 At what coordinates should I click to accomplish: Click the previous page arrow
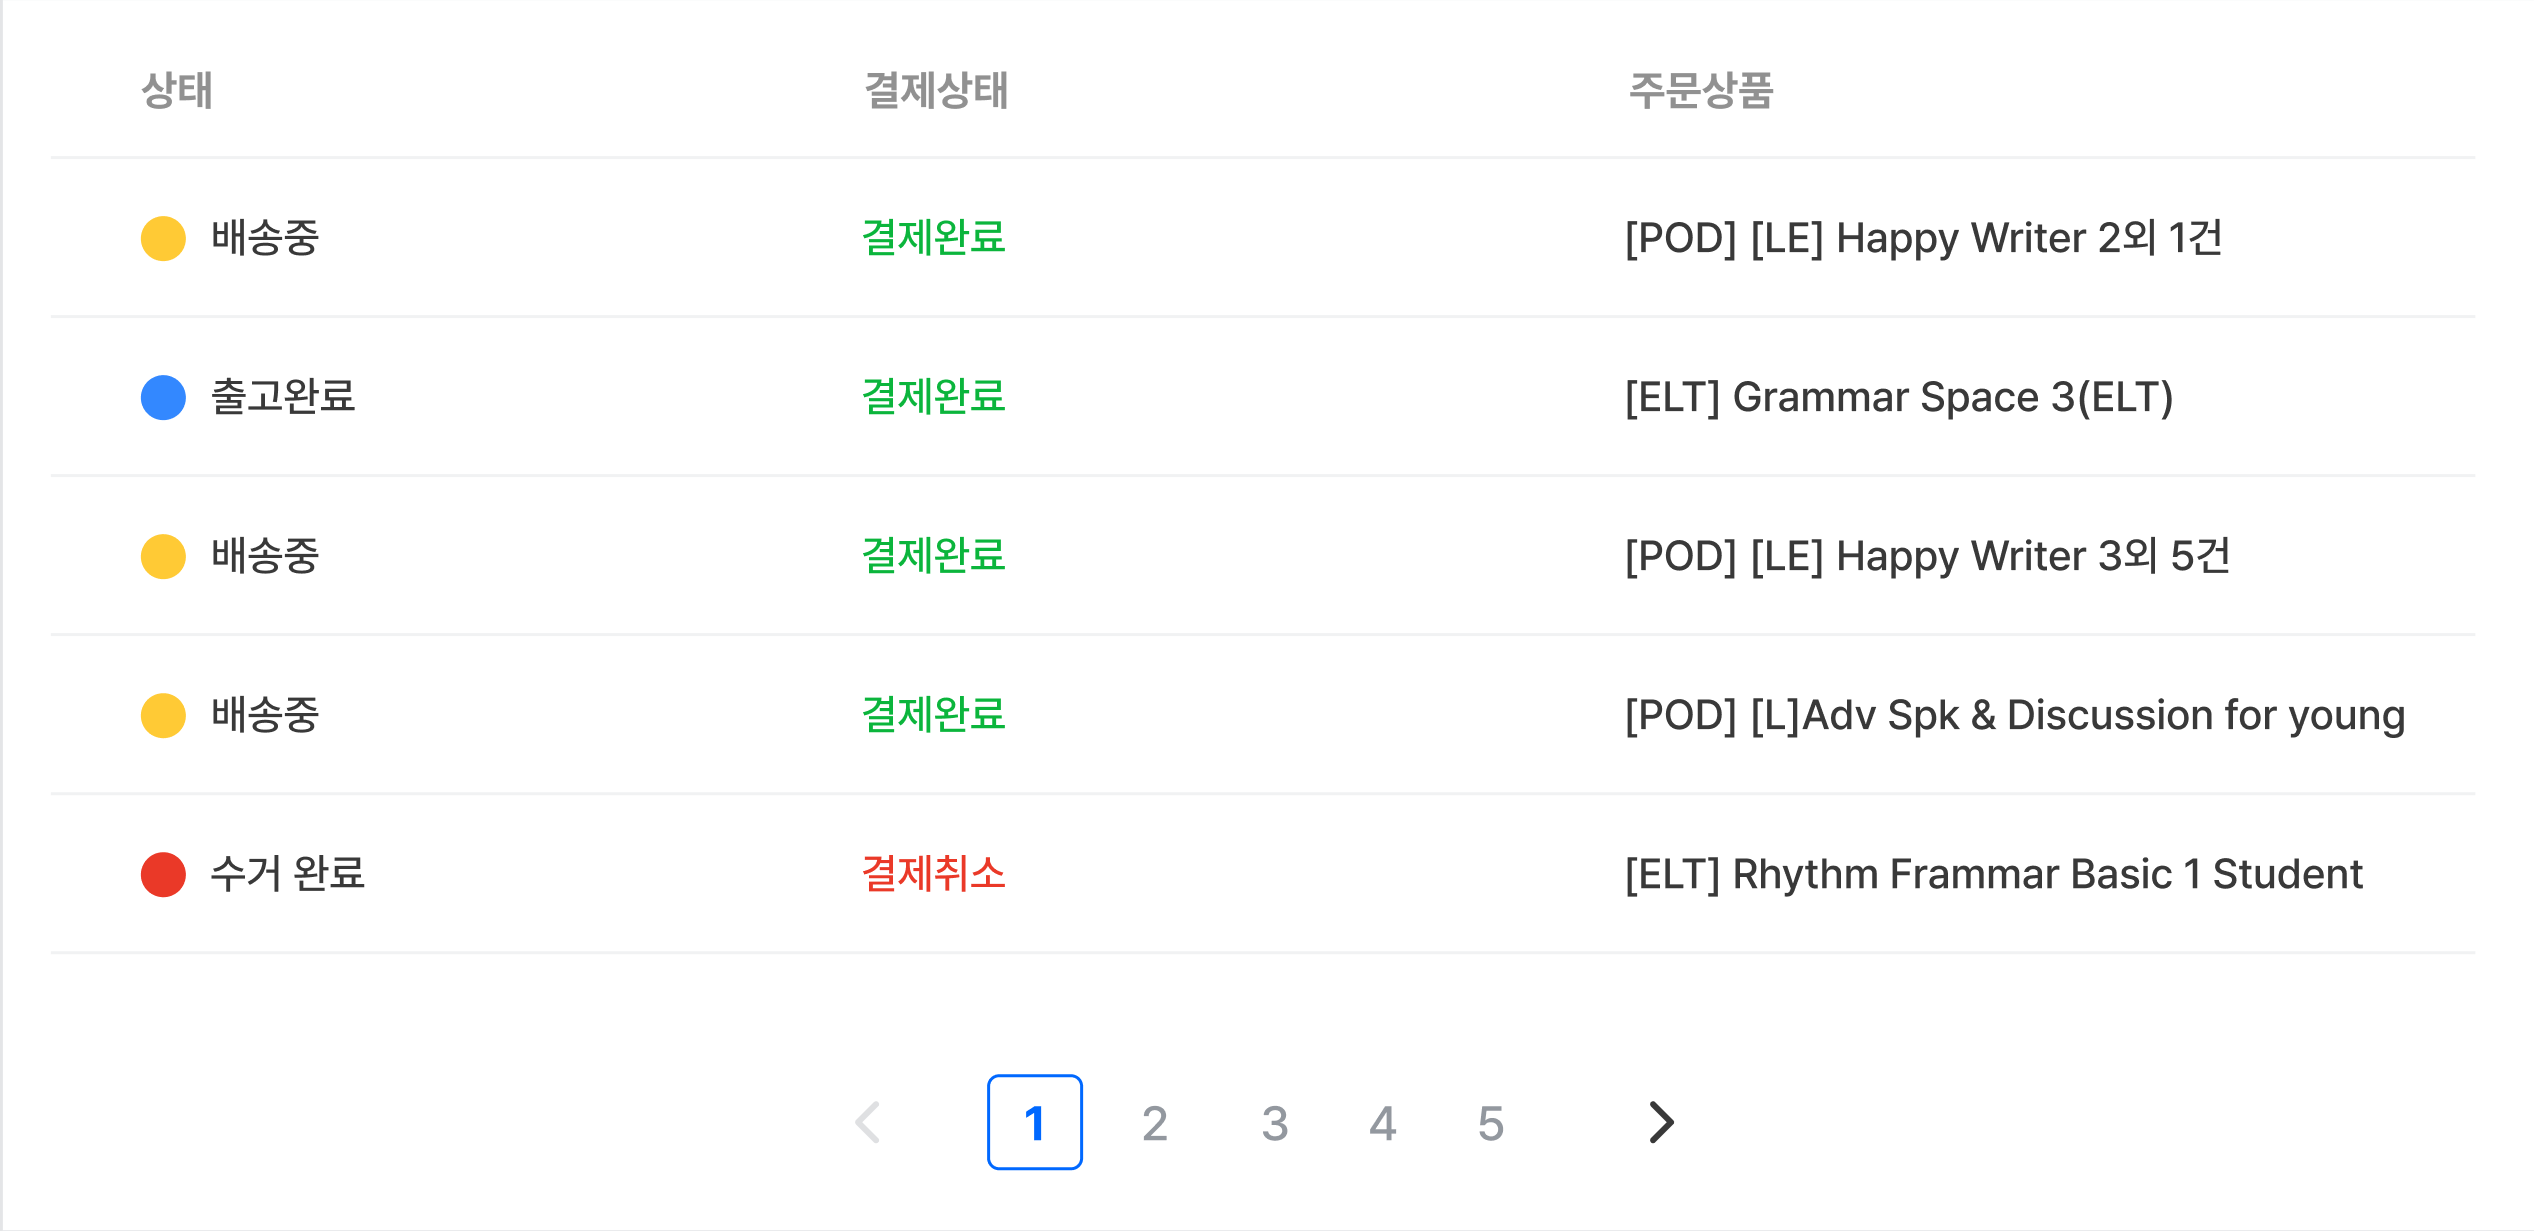point(868,1122)
